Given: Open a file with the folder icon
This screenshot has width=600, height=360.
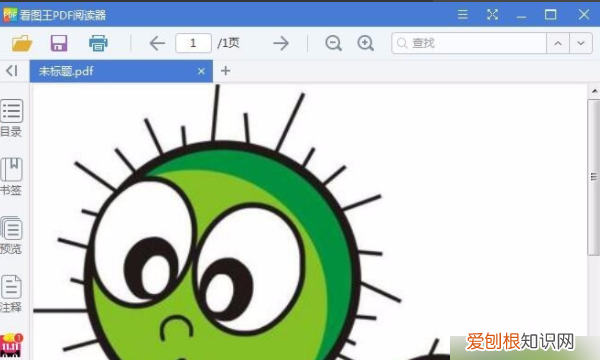Looking at the screenshot, I should tap(22, 43).
